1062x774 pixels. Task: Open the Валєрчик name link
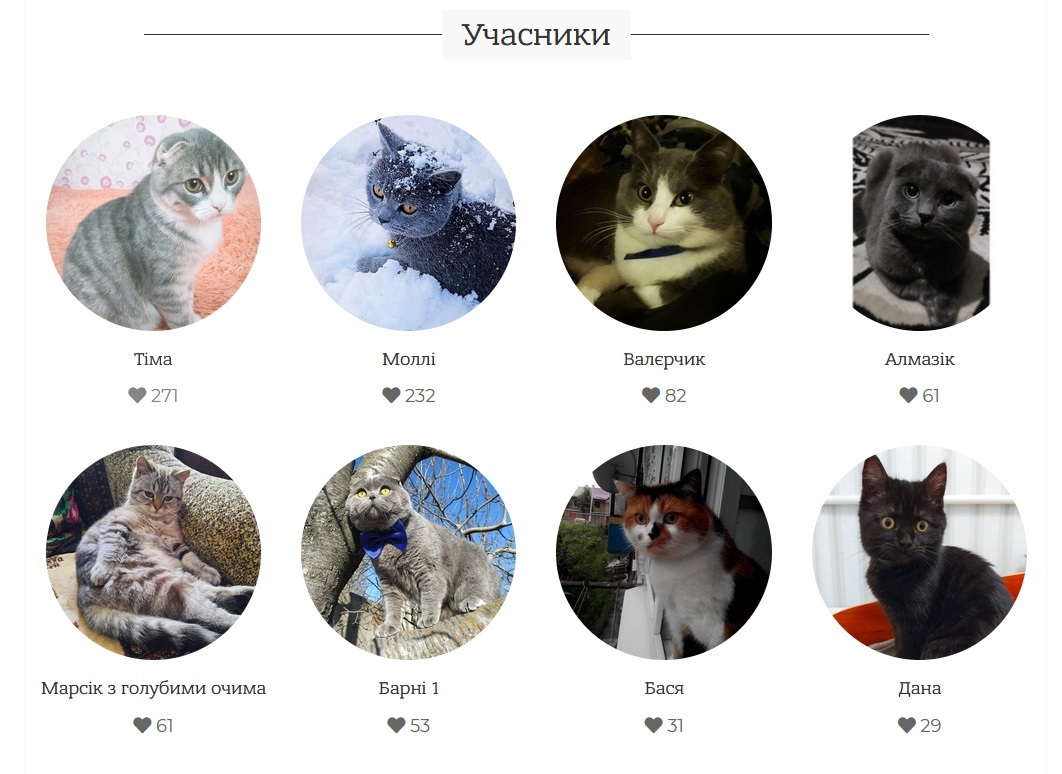click(664, 359)
